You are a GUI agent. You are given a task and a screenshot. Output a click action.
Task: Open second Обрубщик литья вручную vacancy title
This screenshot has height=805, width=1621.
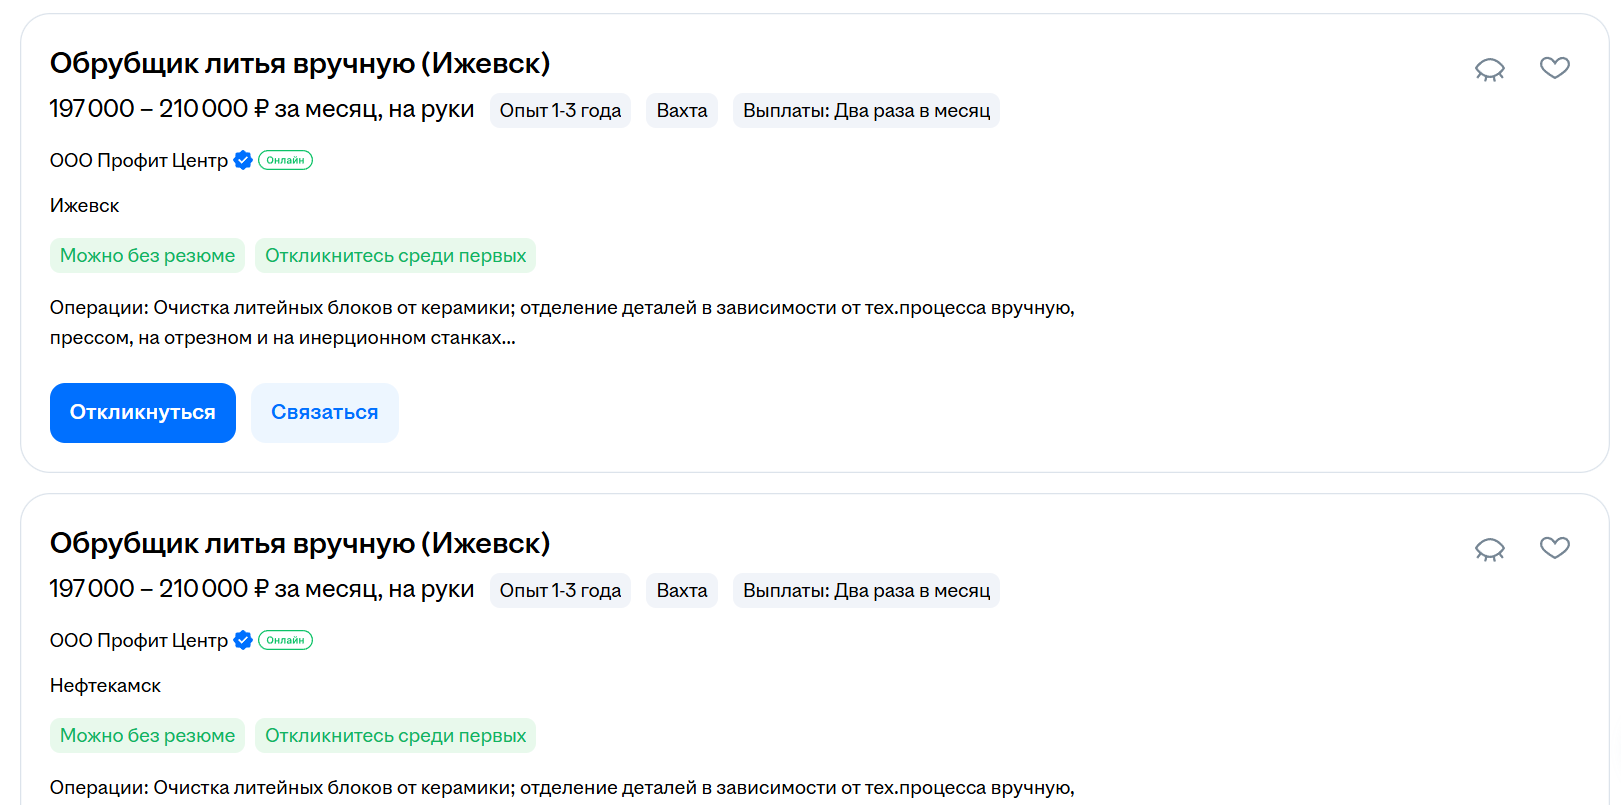[300, 543]
